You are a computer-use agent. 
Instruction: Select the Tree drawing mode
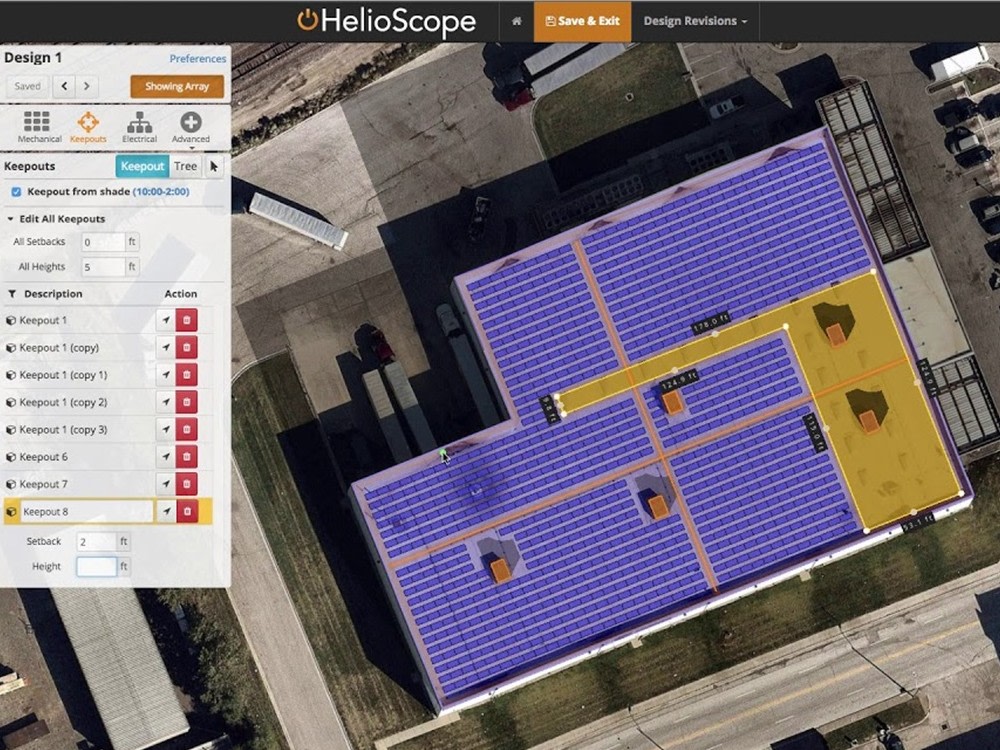point(186,166)
